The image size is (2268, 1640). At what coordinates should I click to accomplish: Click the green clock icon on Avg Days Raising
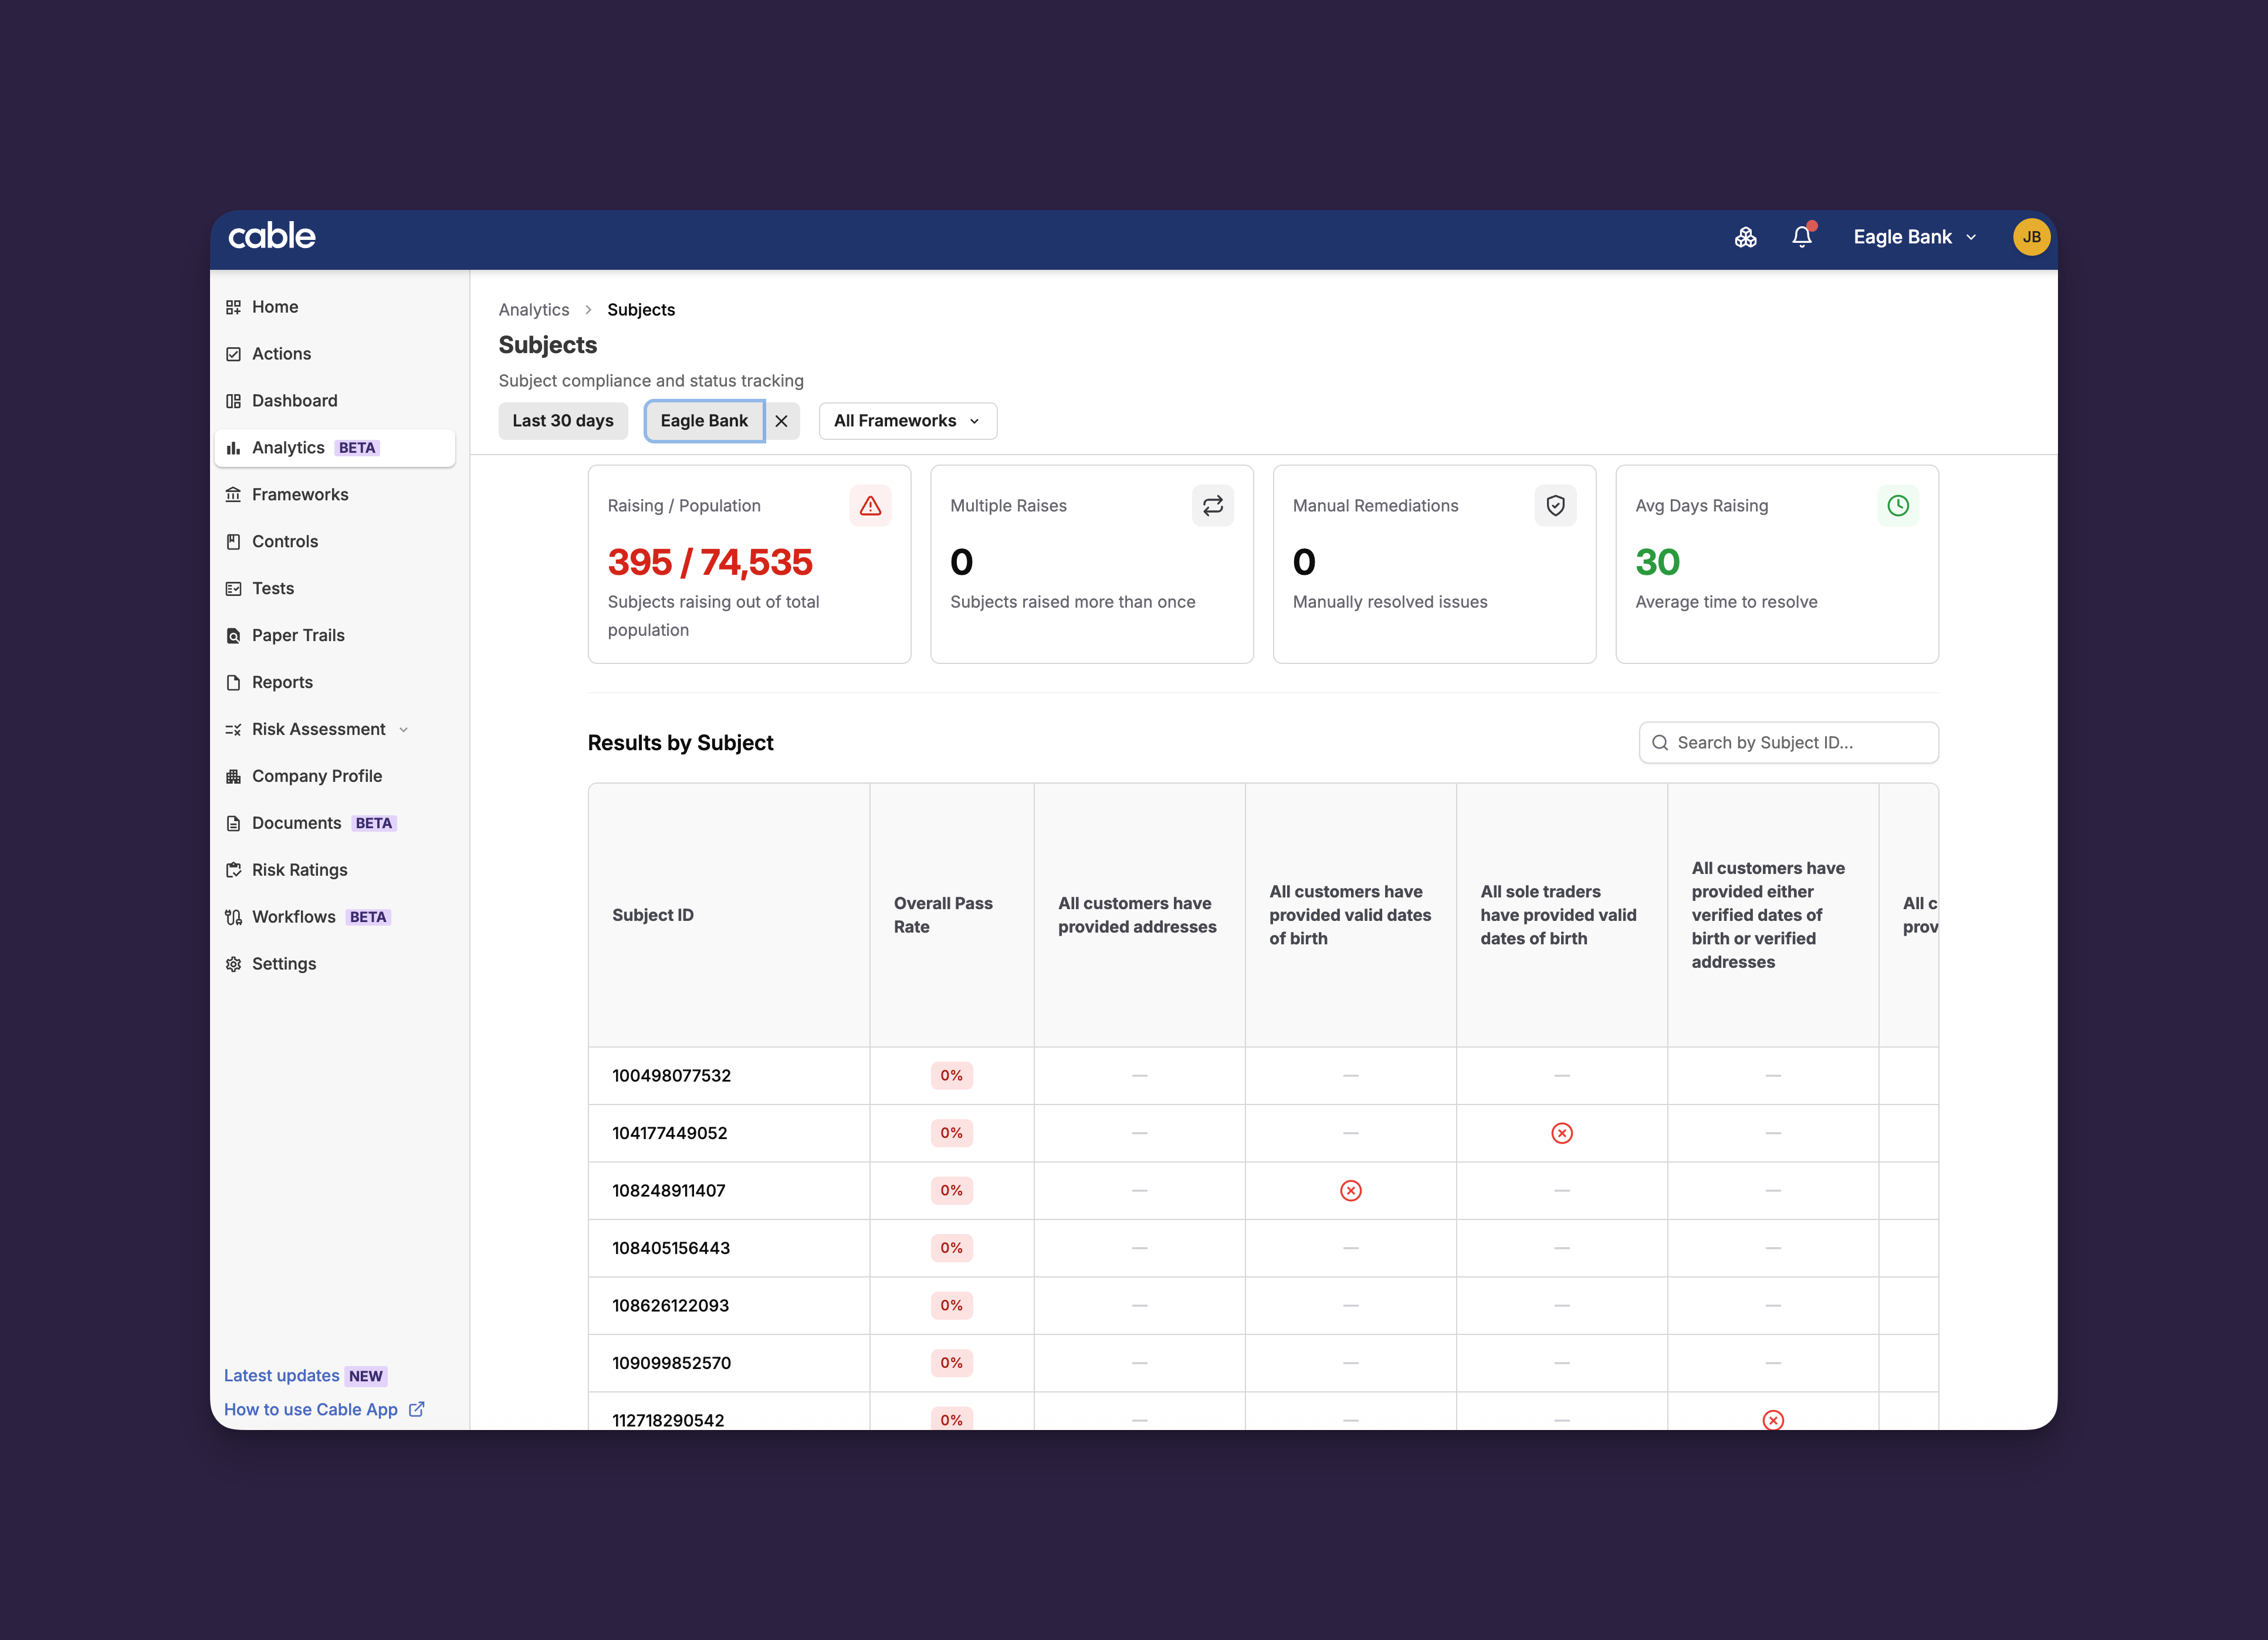point(1897,506)
